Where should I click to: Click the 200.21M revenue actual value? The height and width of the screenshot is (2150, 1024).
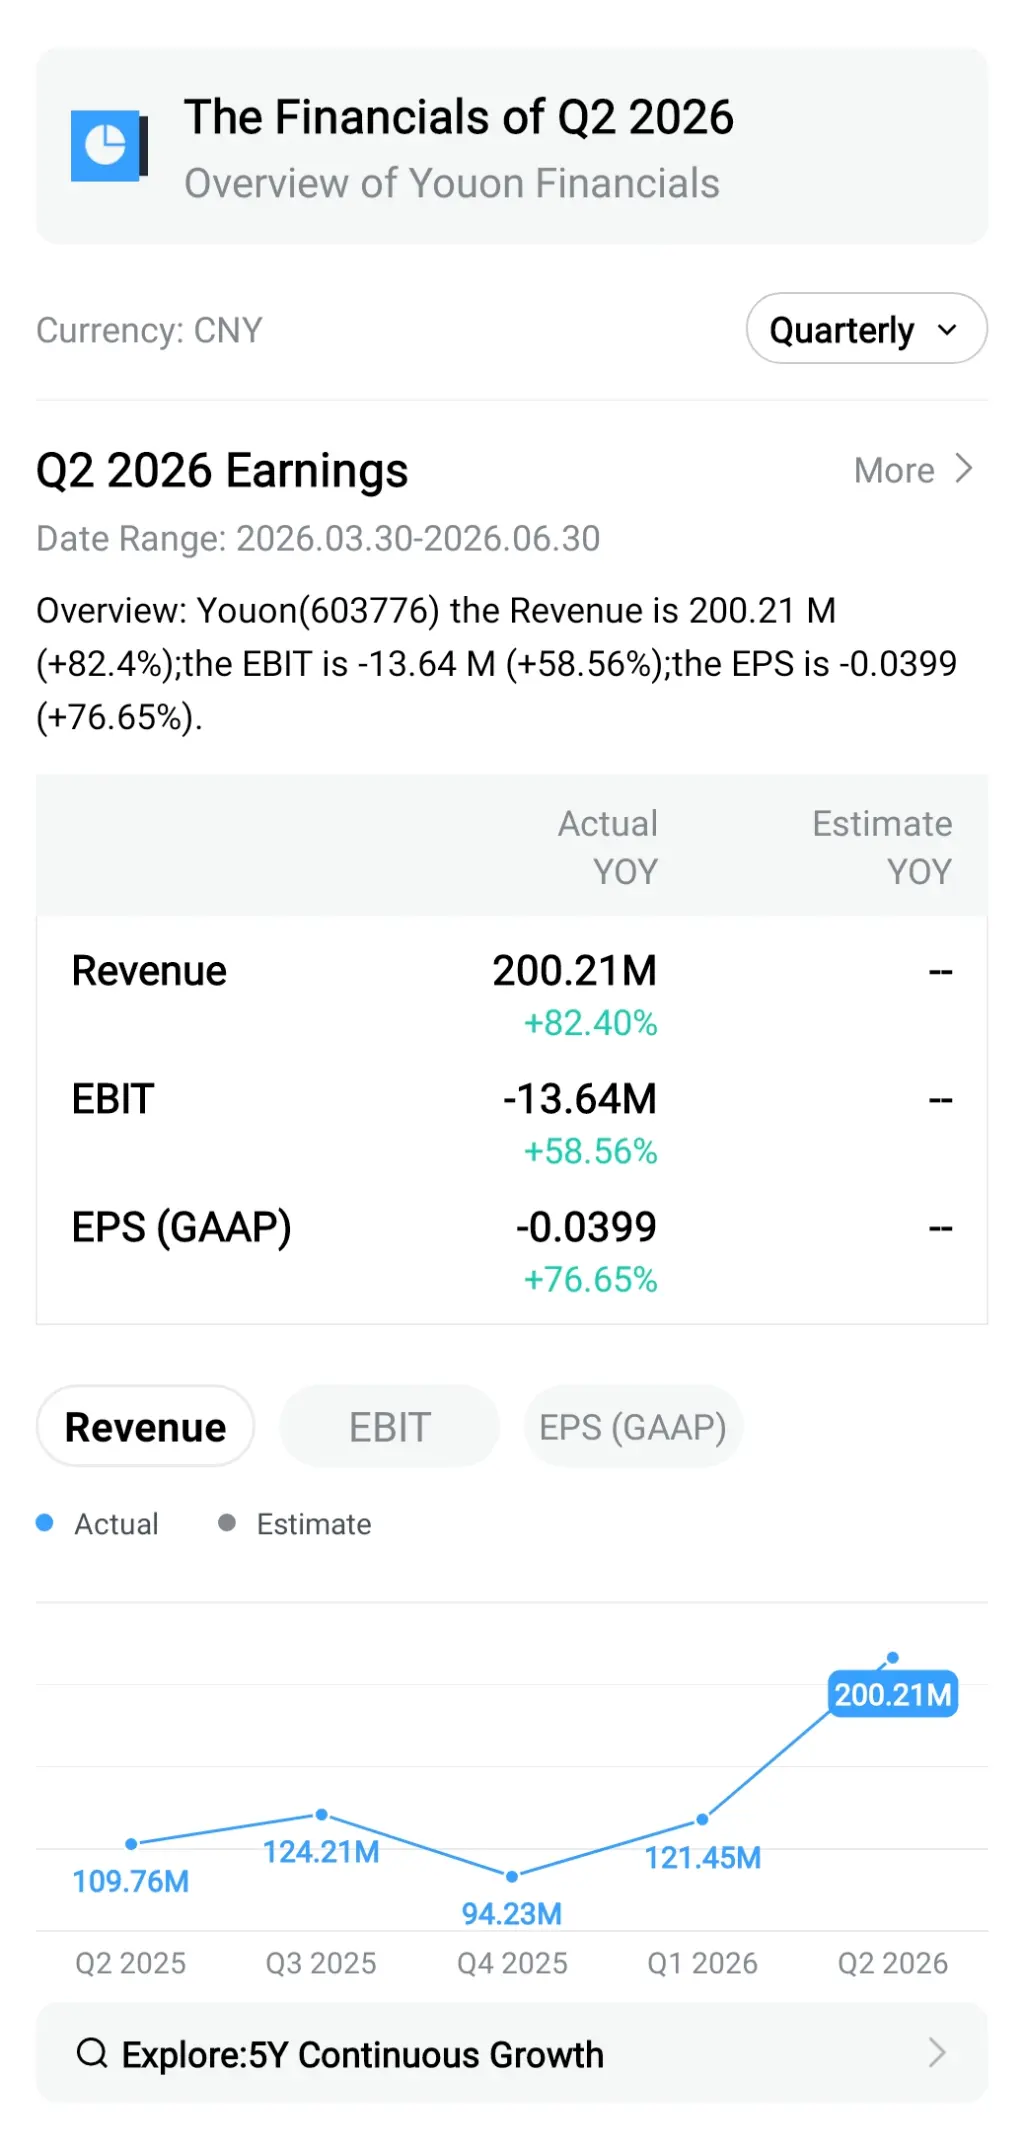click(x=574, y=971)
